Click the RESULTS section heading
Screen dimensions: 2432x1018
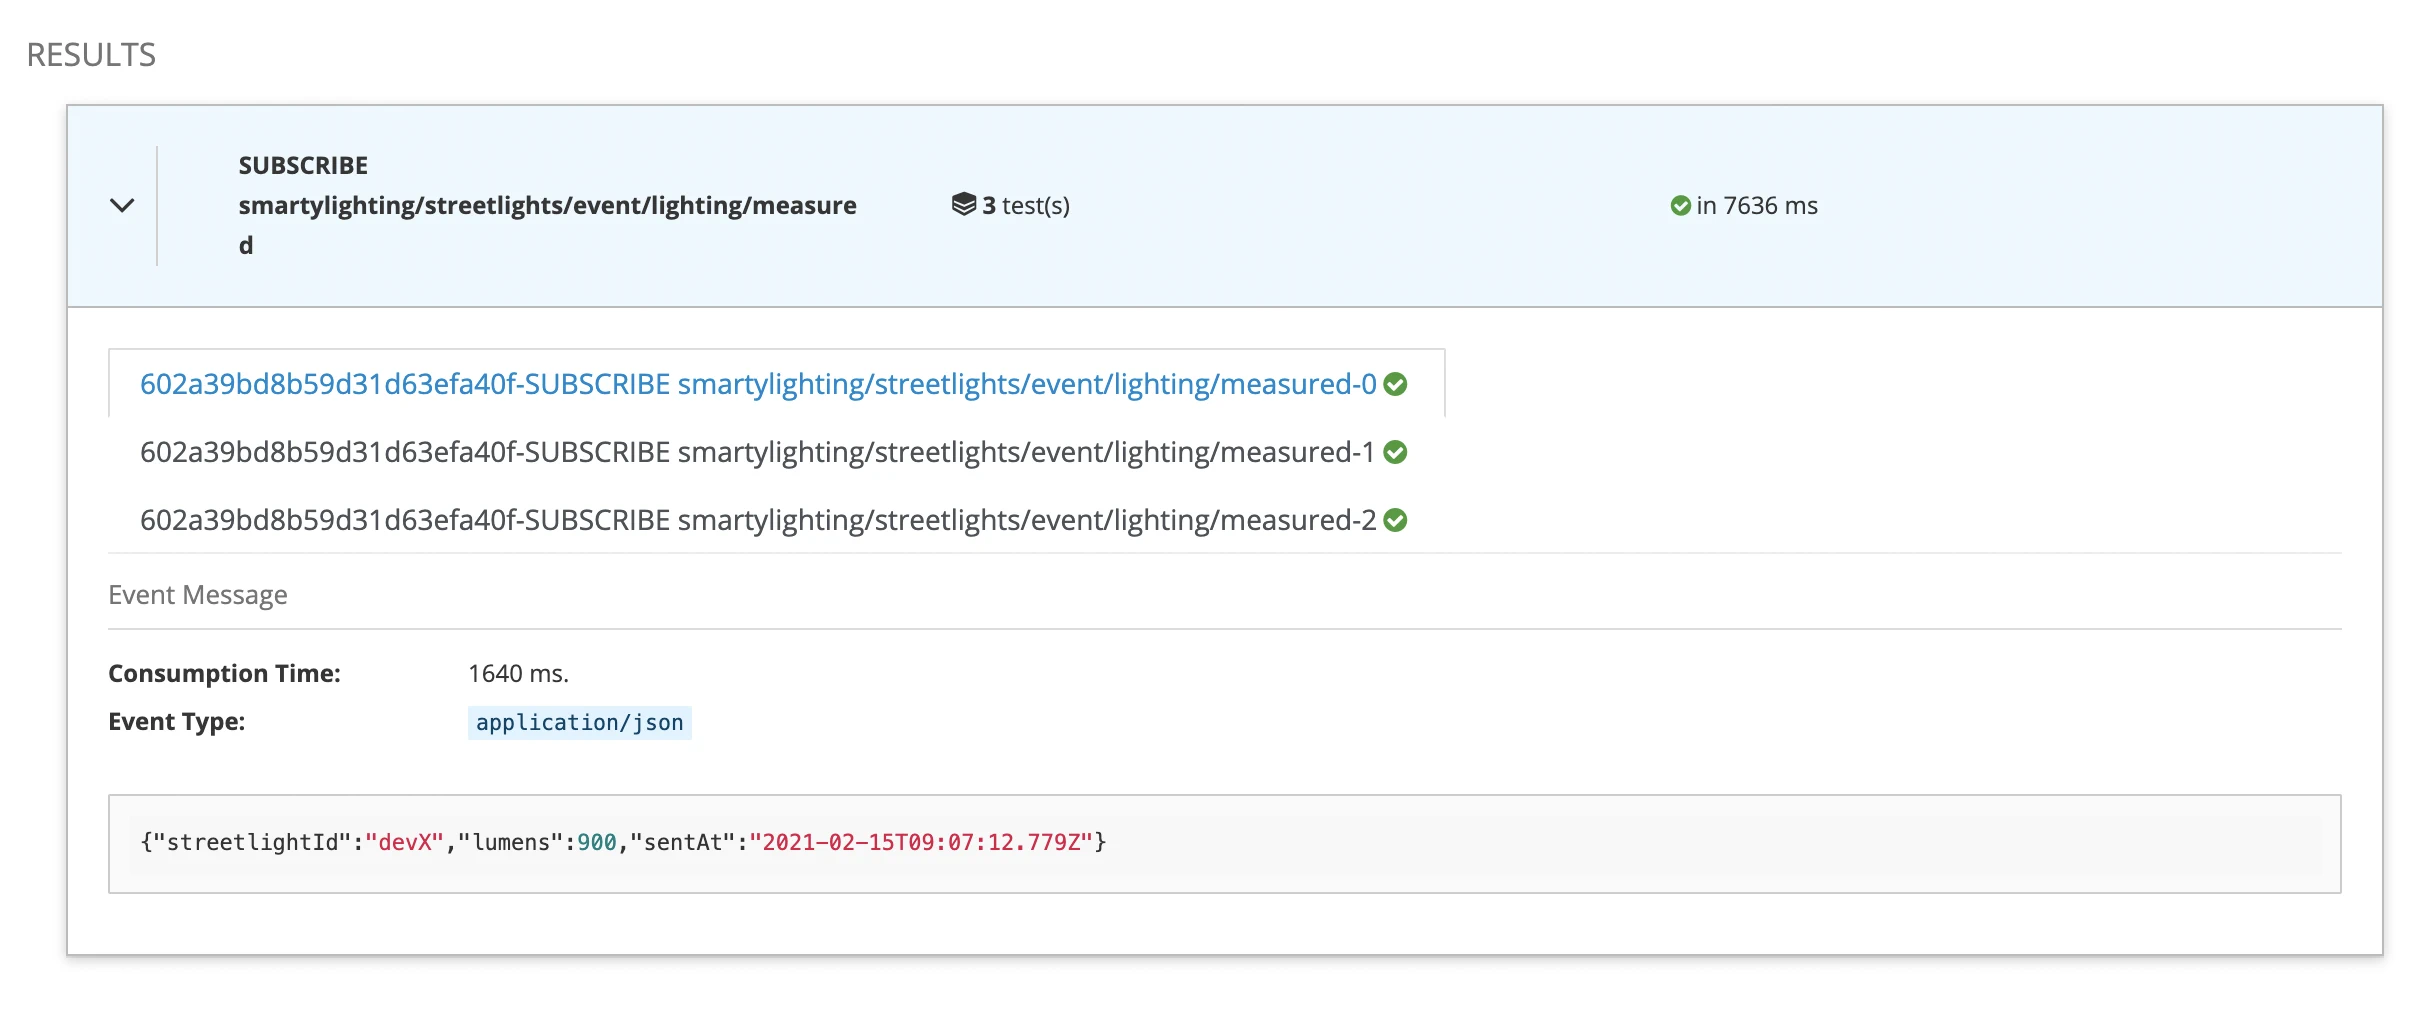click(91, 55)
